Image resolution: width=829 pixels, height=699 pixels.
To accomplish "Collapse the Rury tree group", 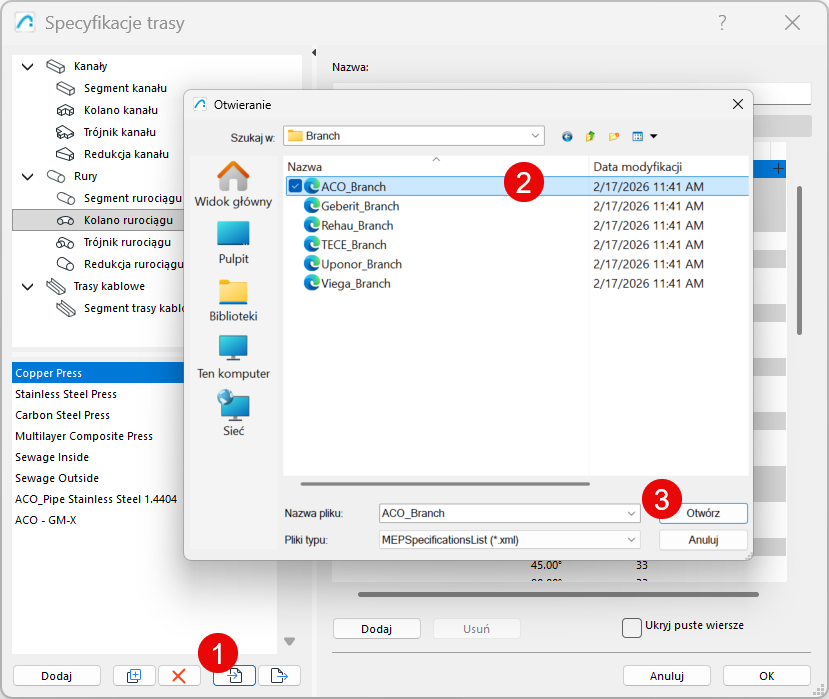I will click(x=27, y=177).
